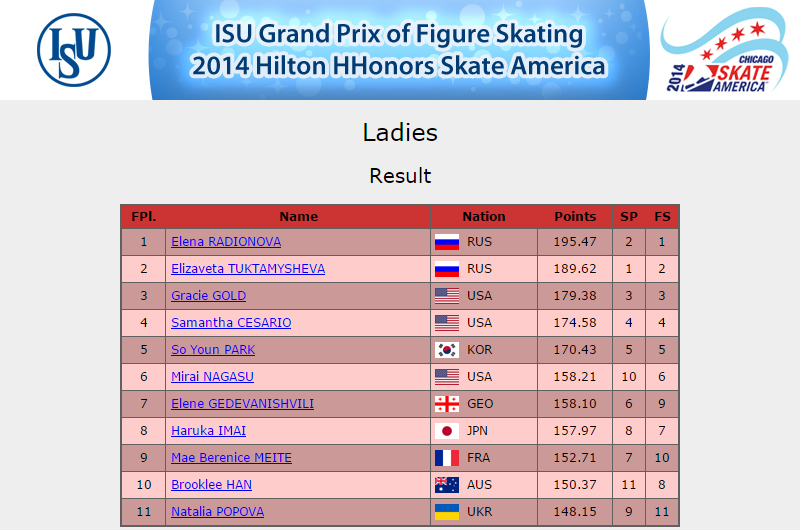This screenshot has width=800, height=530.
Task: Open So Youn PARK's link
Action: tap(213, 350)
